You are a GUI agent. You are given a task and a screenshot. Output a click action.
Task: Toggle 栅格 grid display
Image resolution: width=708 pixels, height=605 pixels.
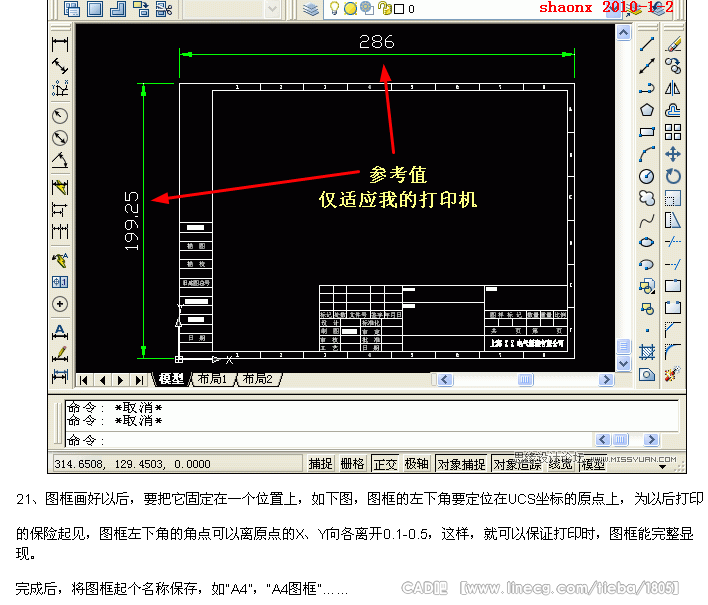(352, 464)
